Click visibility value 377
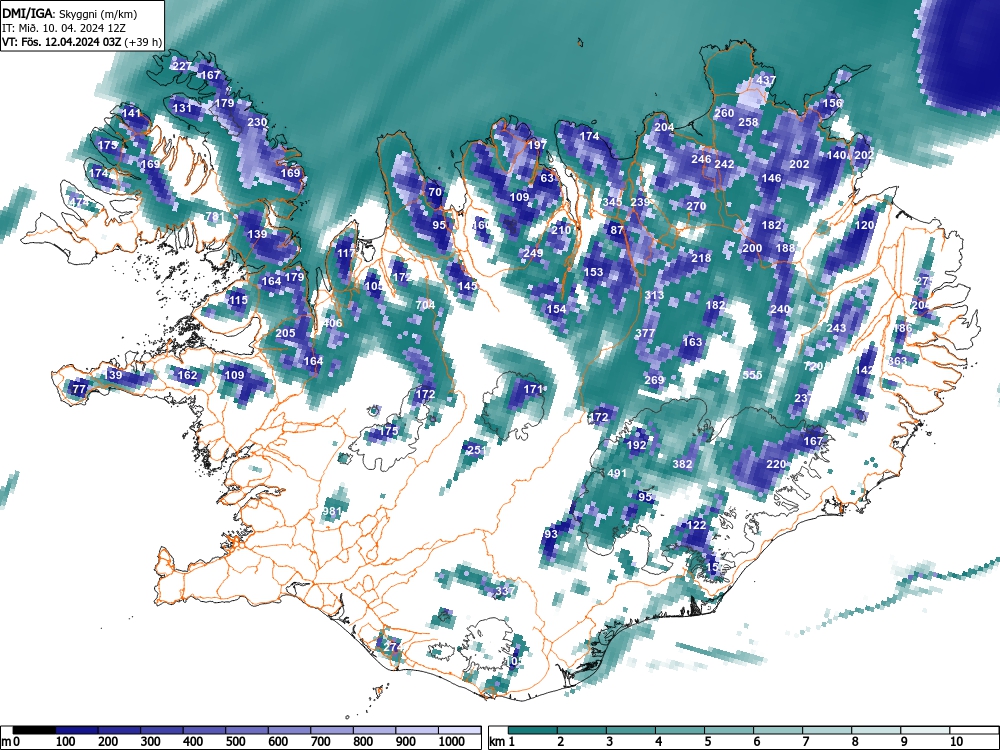This screenshot has height=750, width=1000. (645, 333)
